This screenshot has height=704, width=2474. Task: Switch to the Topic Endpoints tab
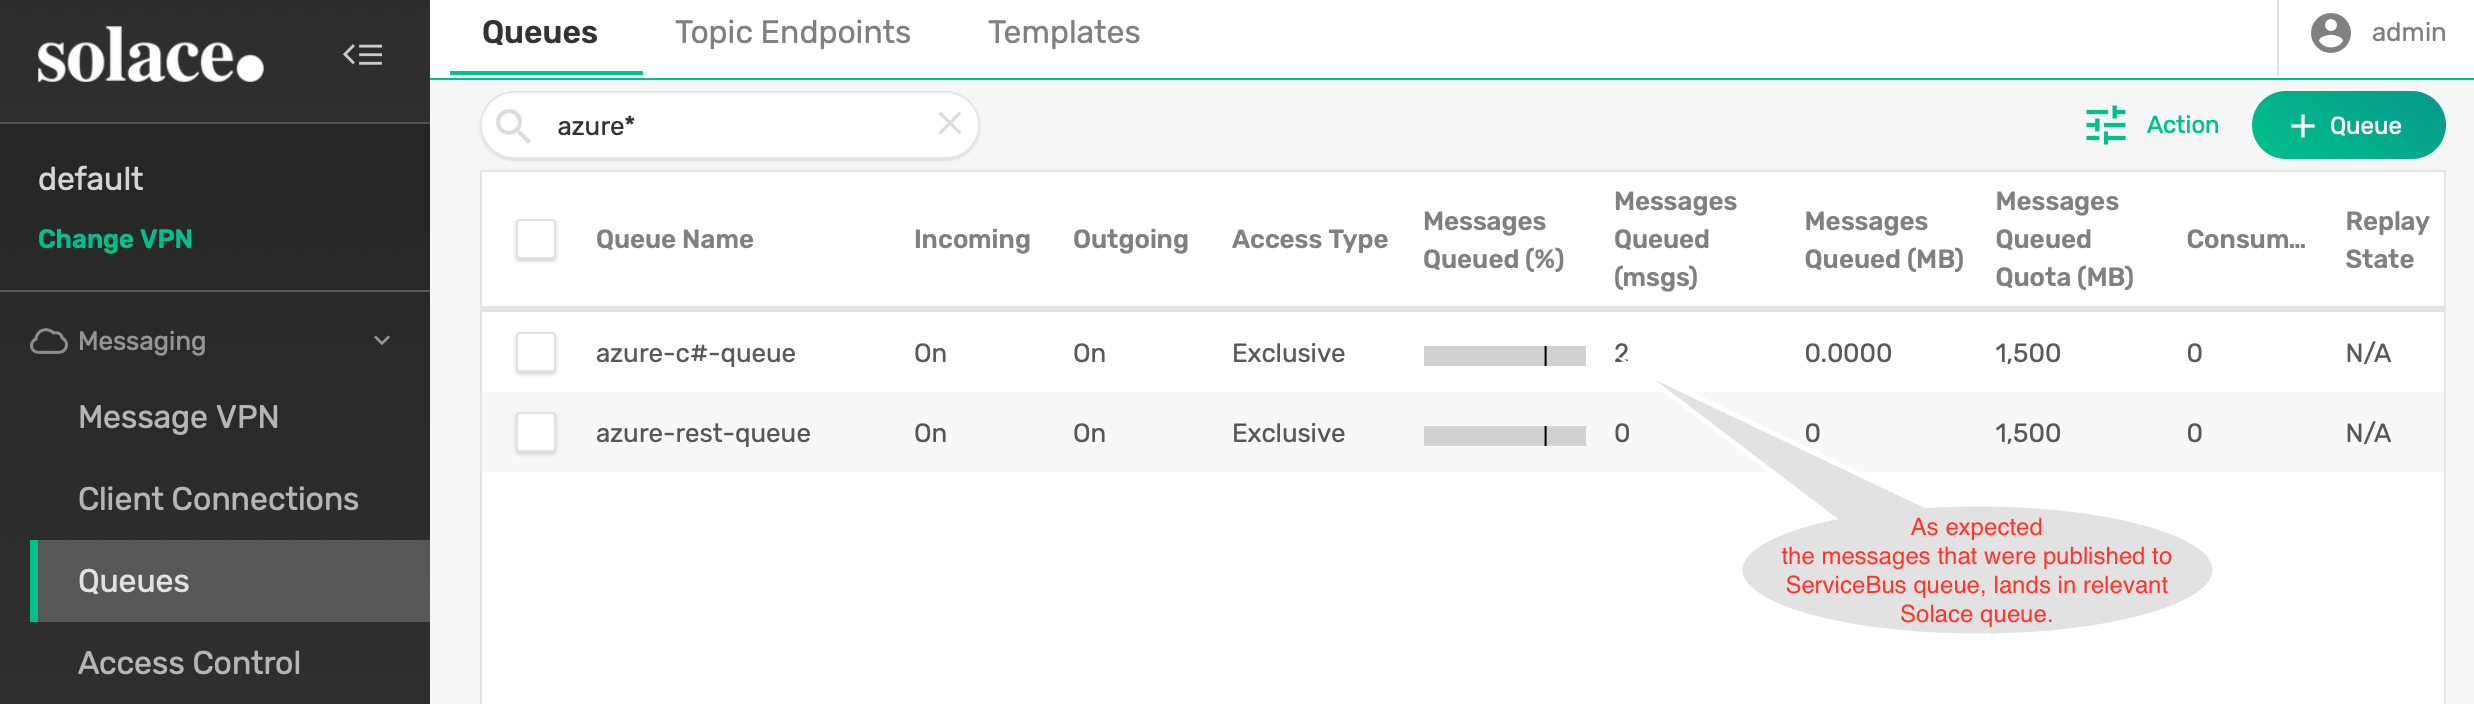[x=792, y=33]
